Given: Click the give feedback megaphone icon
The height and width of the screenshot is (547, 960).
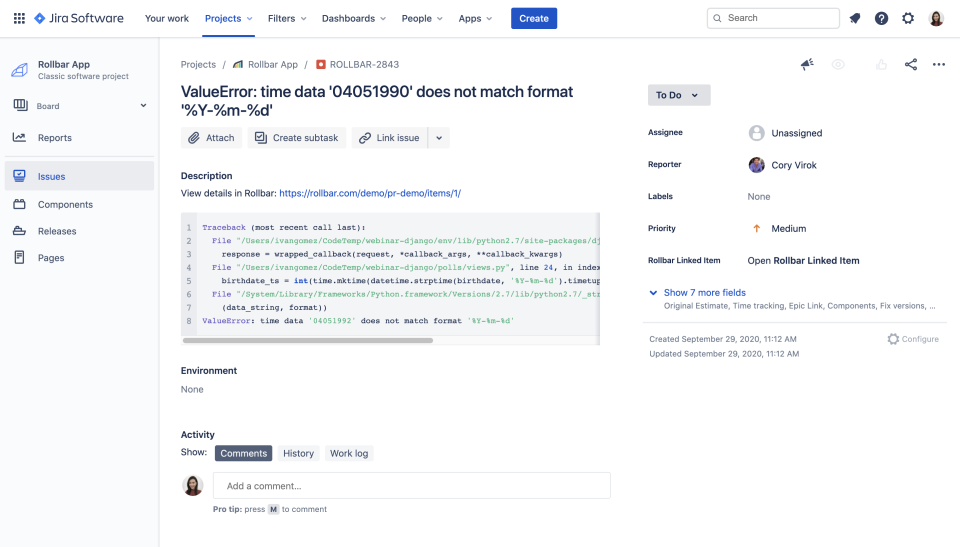Looking at the screenshot, I should click(807, 65).
